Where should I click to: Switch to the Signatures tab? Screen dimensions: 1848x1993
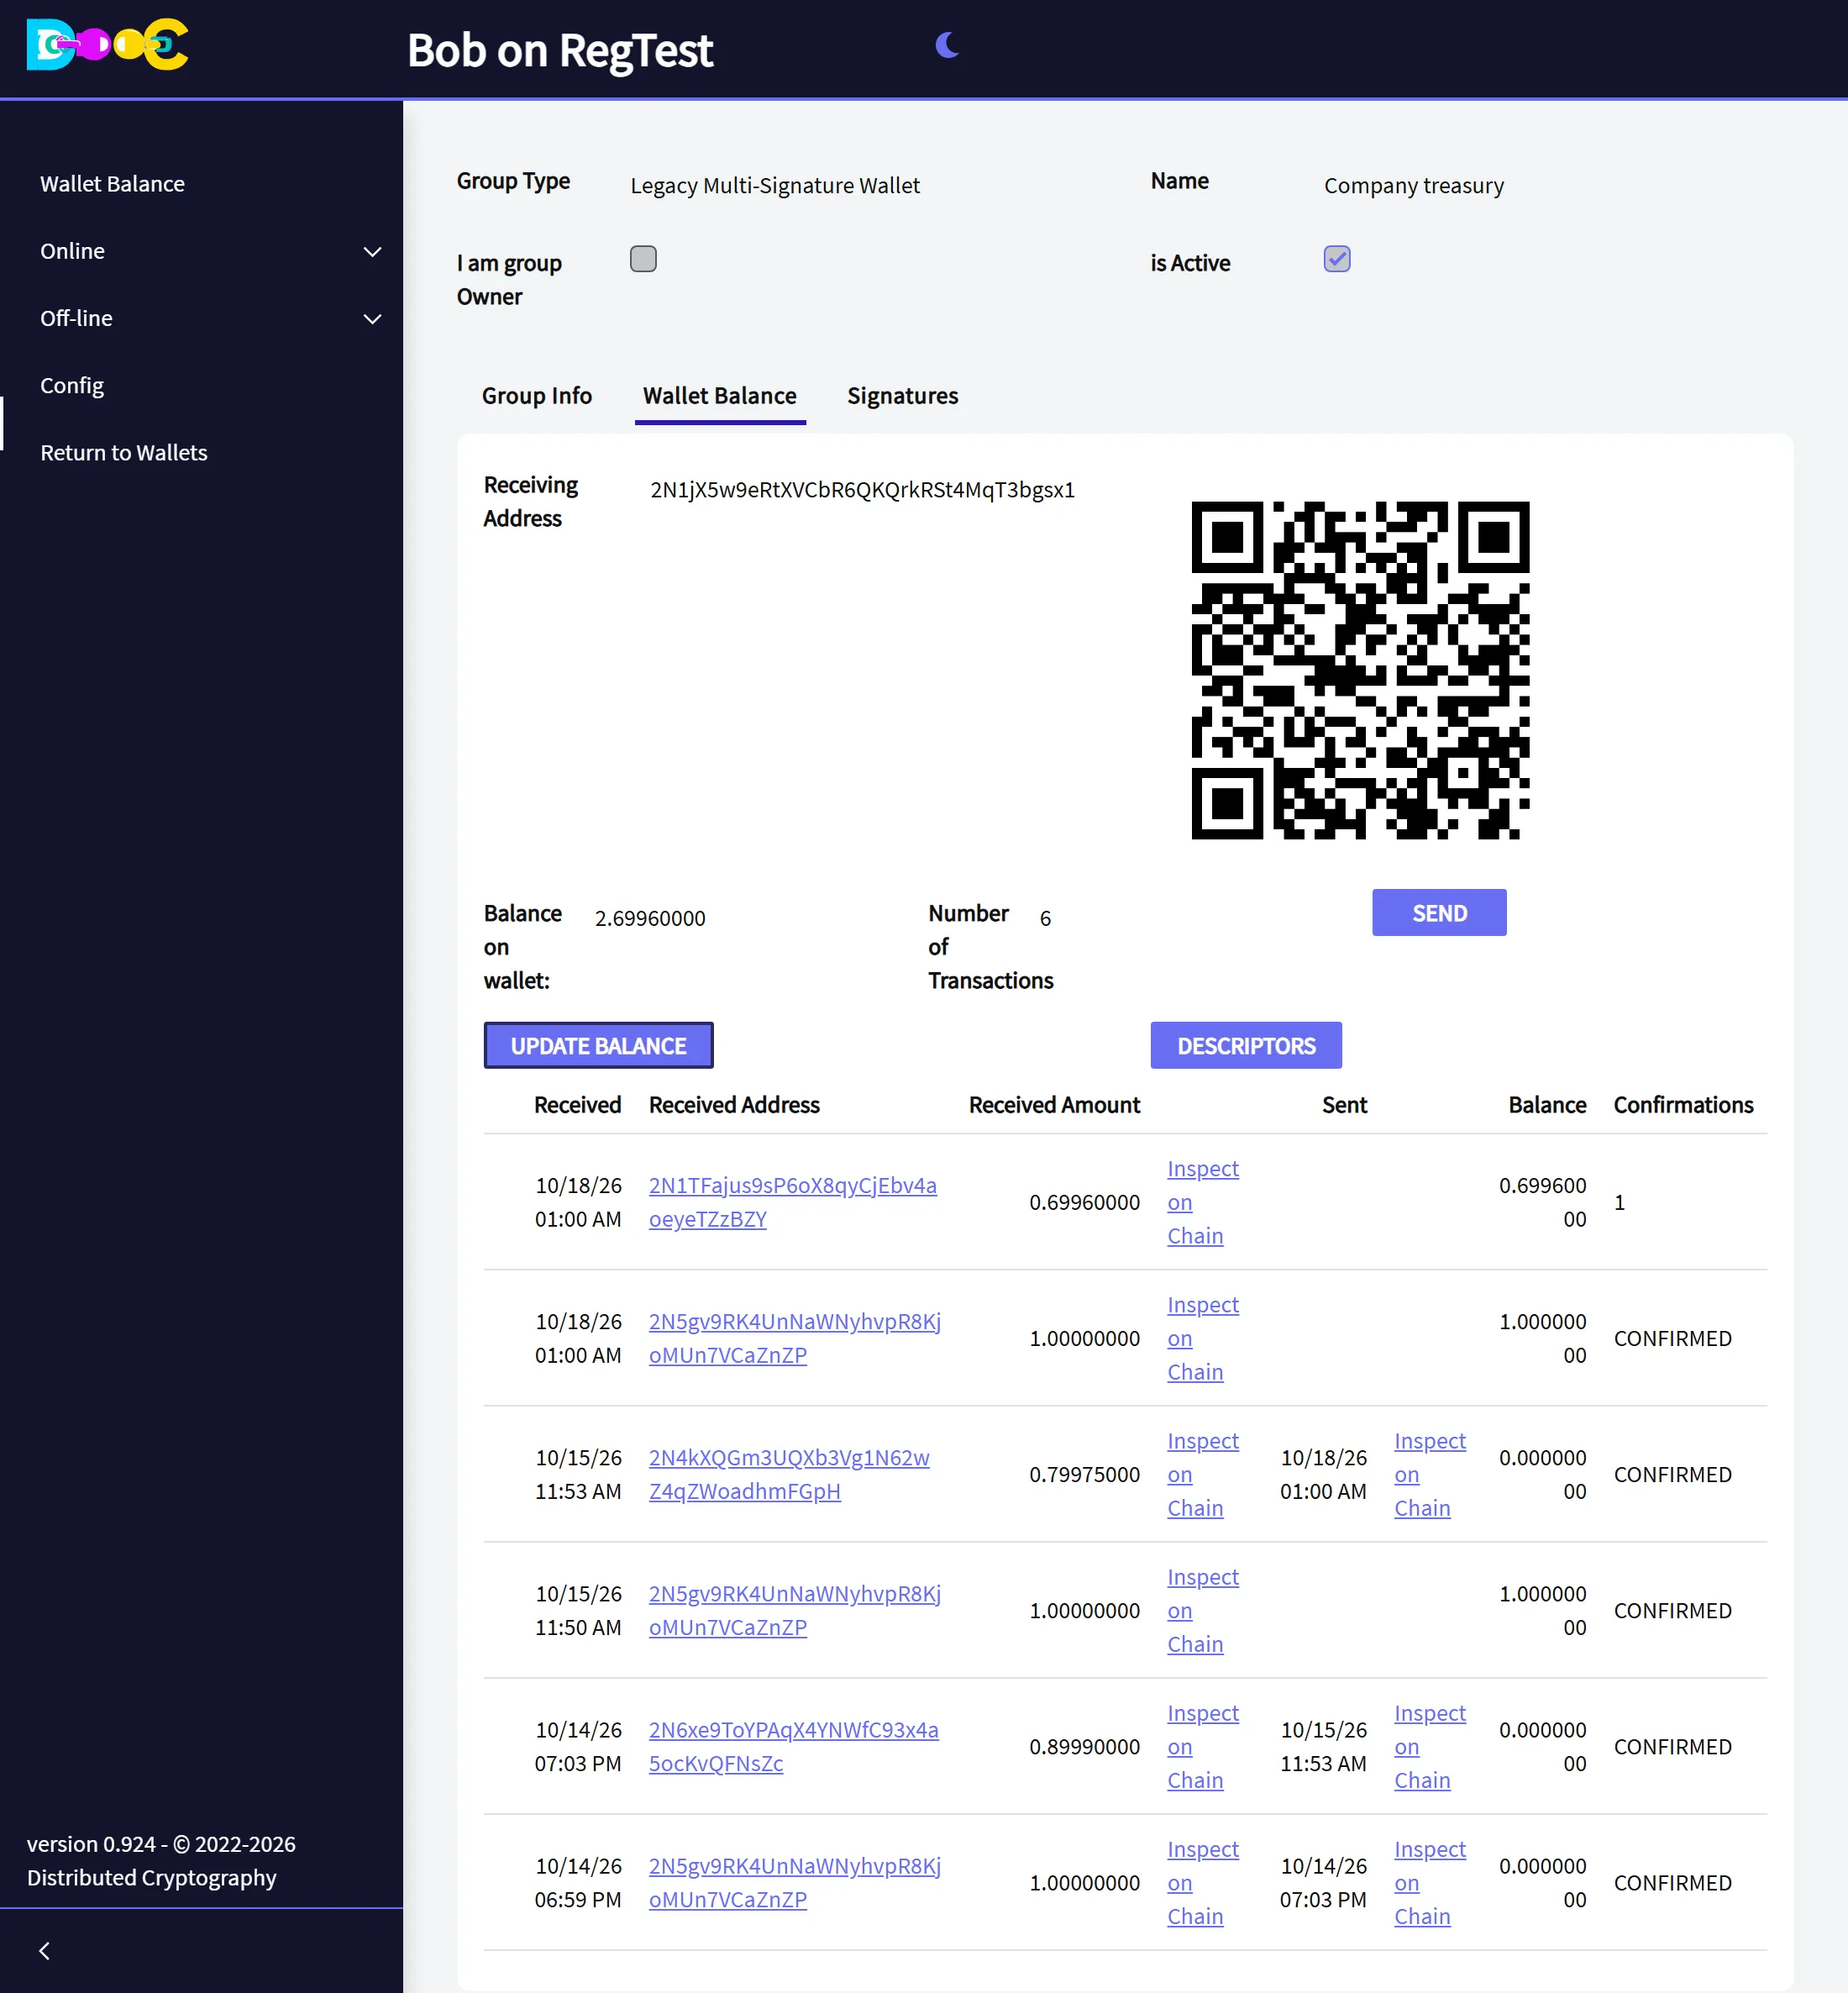pyautogui.click(x=902, y=396)
